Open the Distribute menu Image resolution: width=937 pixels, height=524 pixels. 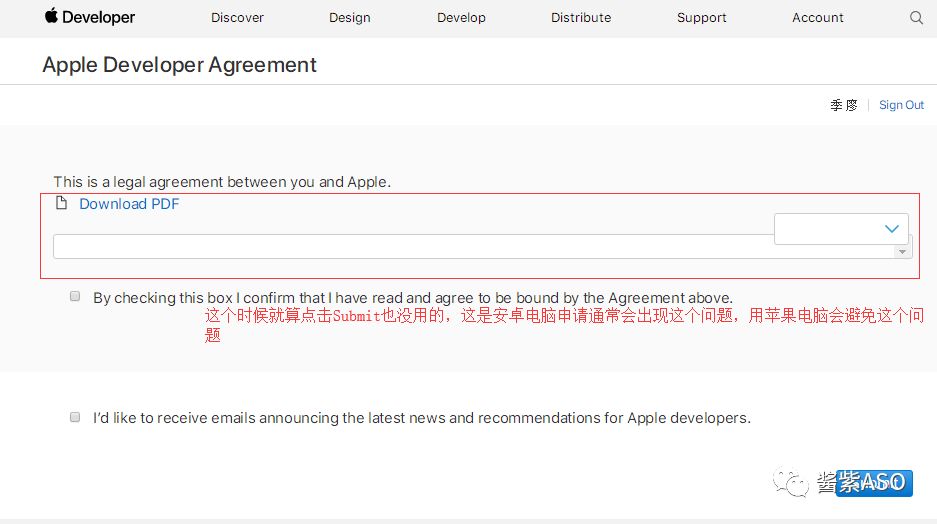pyautogui.click(x=581, y=18)
